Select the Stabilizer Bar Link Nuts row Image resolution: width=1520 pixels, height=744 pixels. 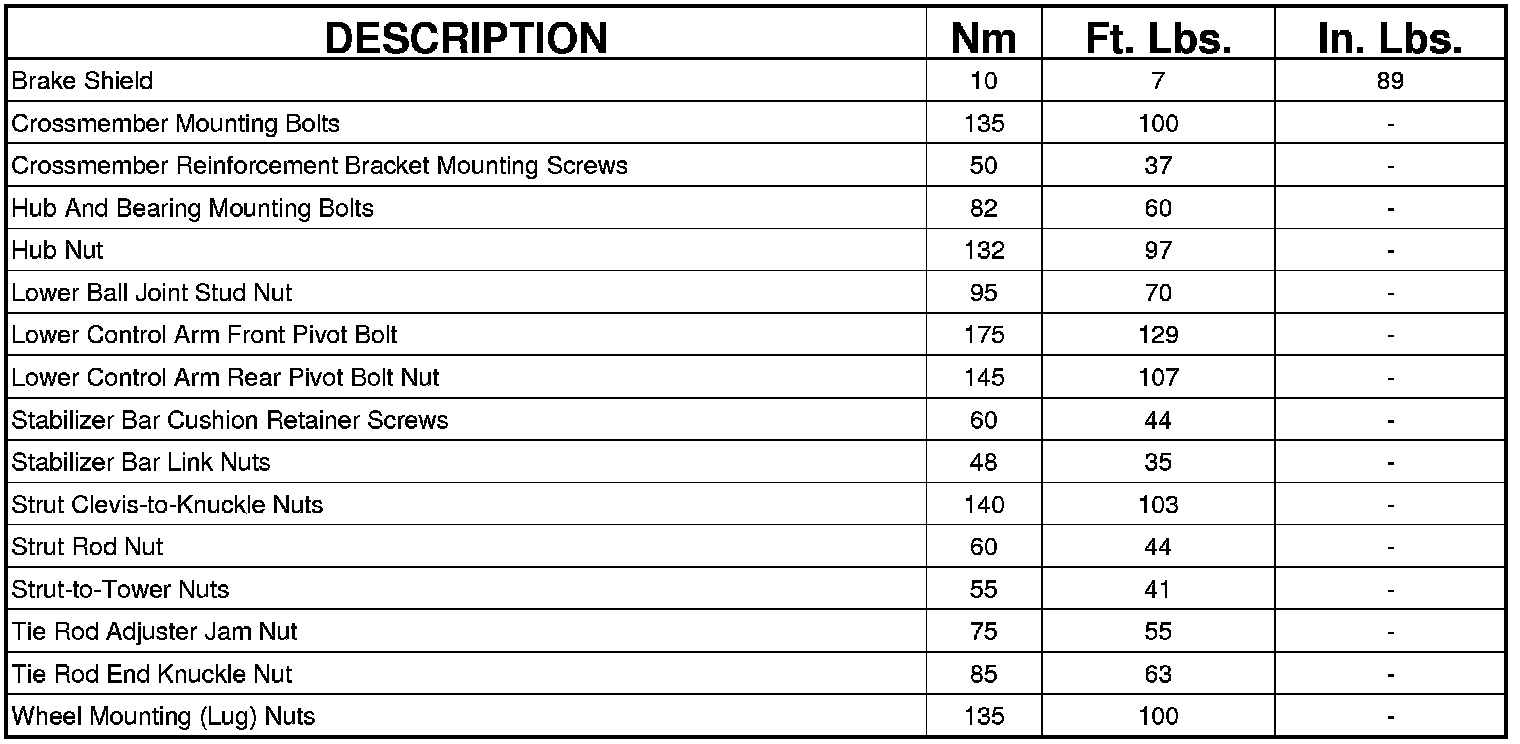(141, 462)
